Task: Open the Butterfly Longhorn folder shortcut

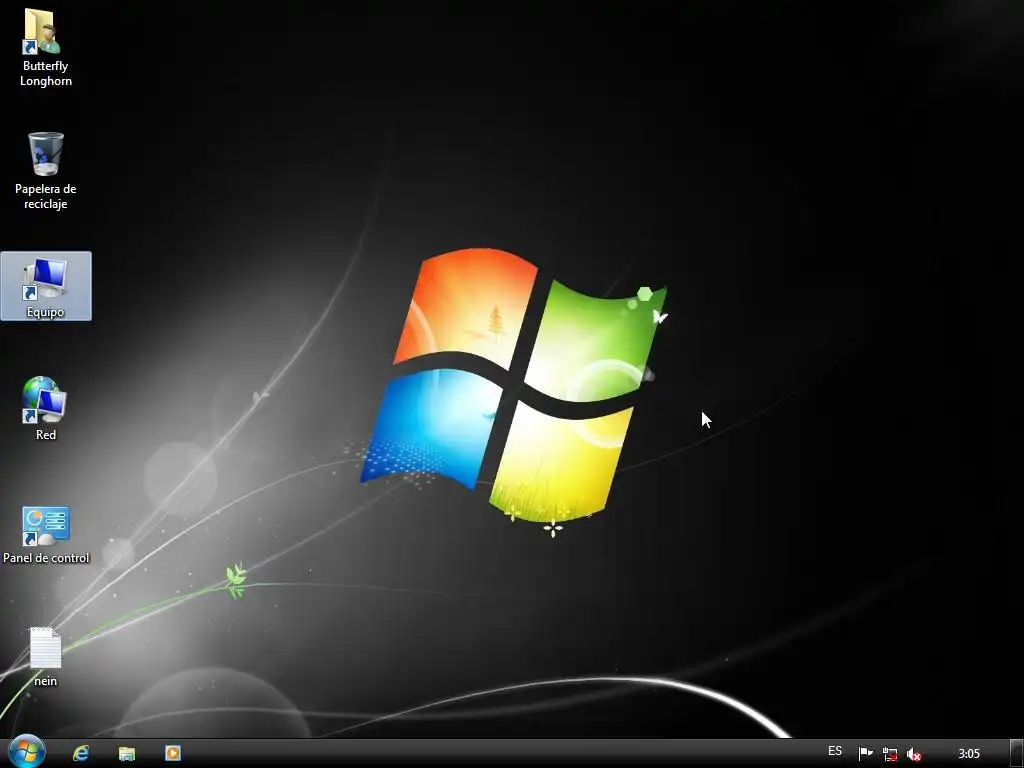Action: [x=44, y=47]
